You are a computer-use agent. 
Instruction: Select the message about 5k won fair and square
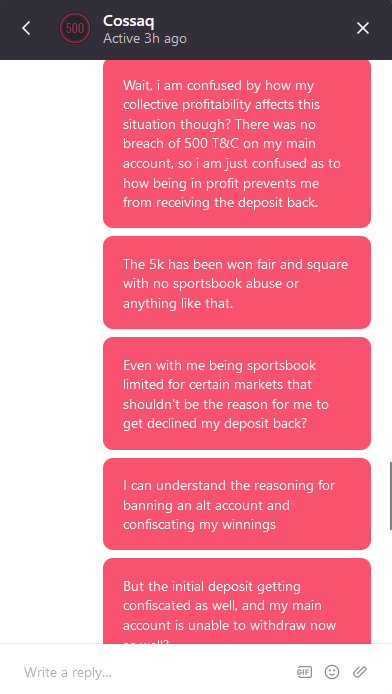click(x=237, y=282)
